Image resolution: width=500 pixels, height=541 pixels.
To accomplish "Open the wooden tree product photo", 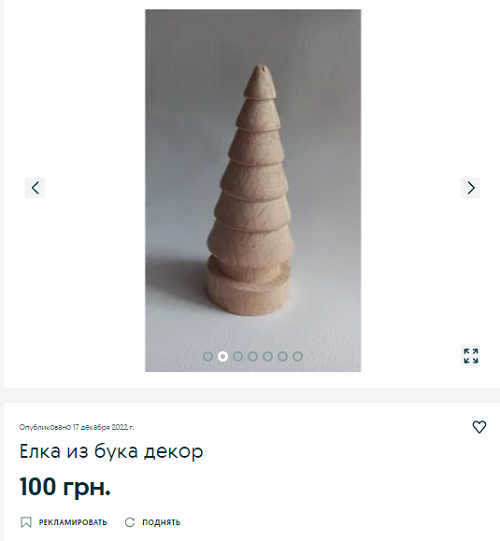I will click(x=253, y=190).
